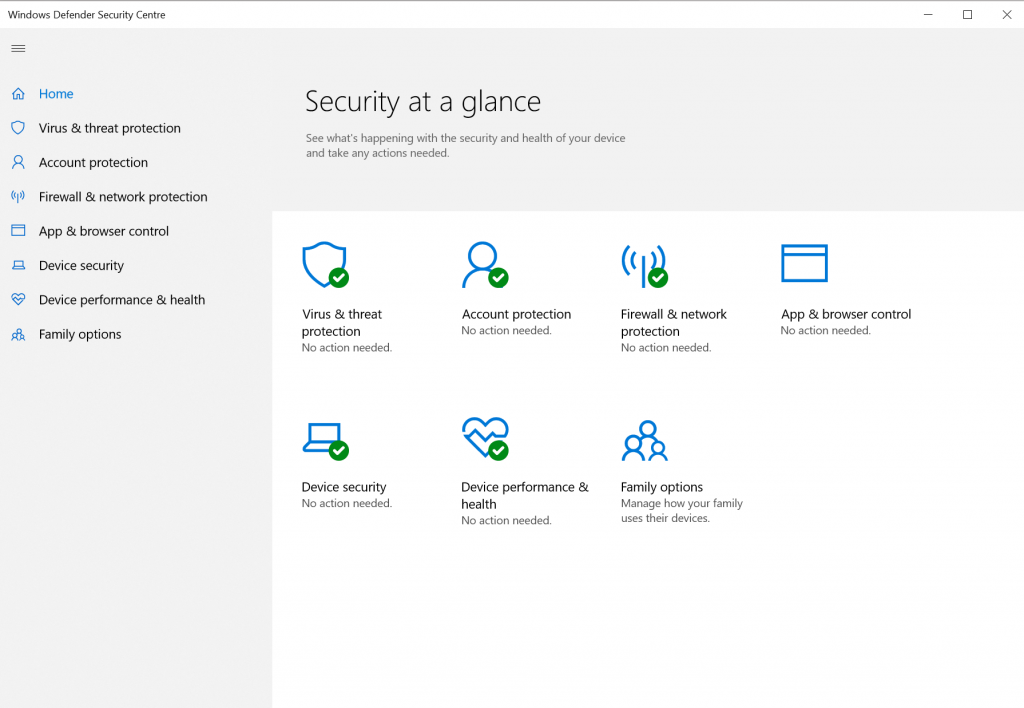The height and width of the screenshot is (708, 1024).
Task: Select the shield icon beside Virus & threat protection
Action: point(18,128)
